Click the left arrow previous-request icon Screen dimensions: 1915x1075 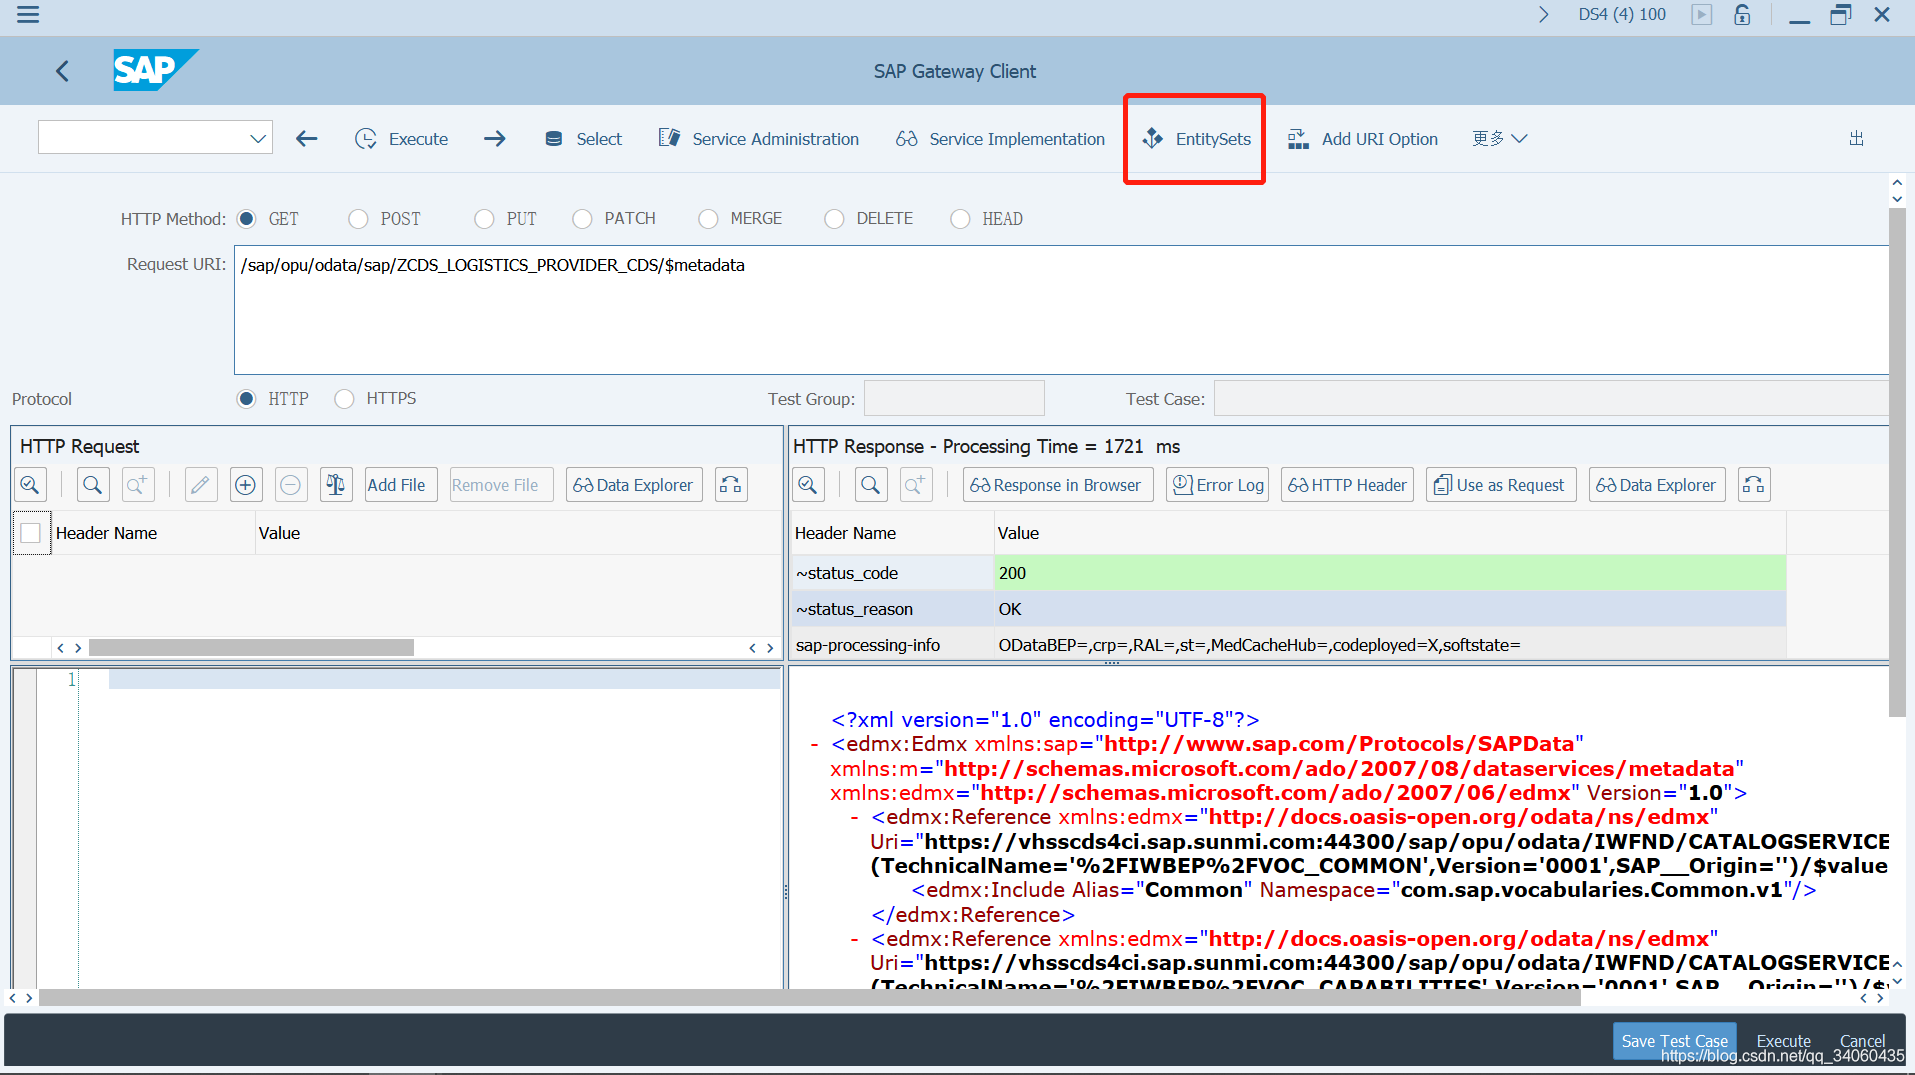coord(307,139)
